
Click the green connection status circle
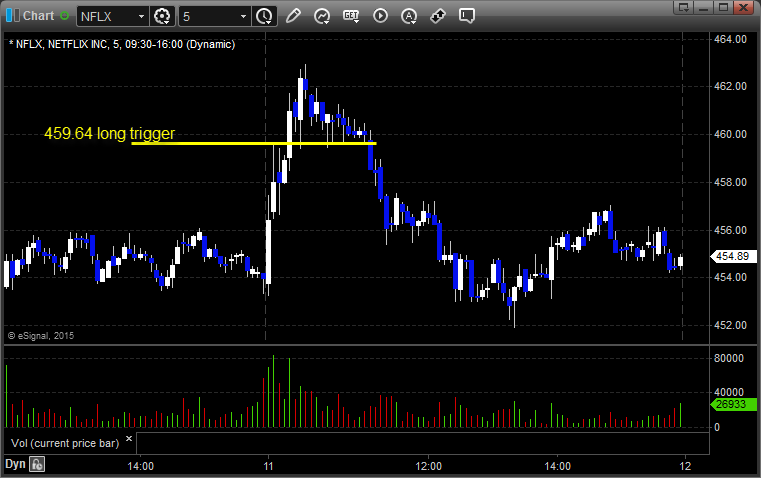(x=65, y=16)
